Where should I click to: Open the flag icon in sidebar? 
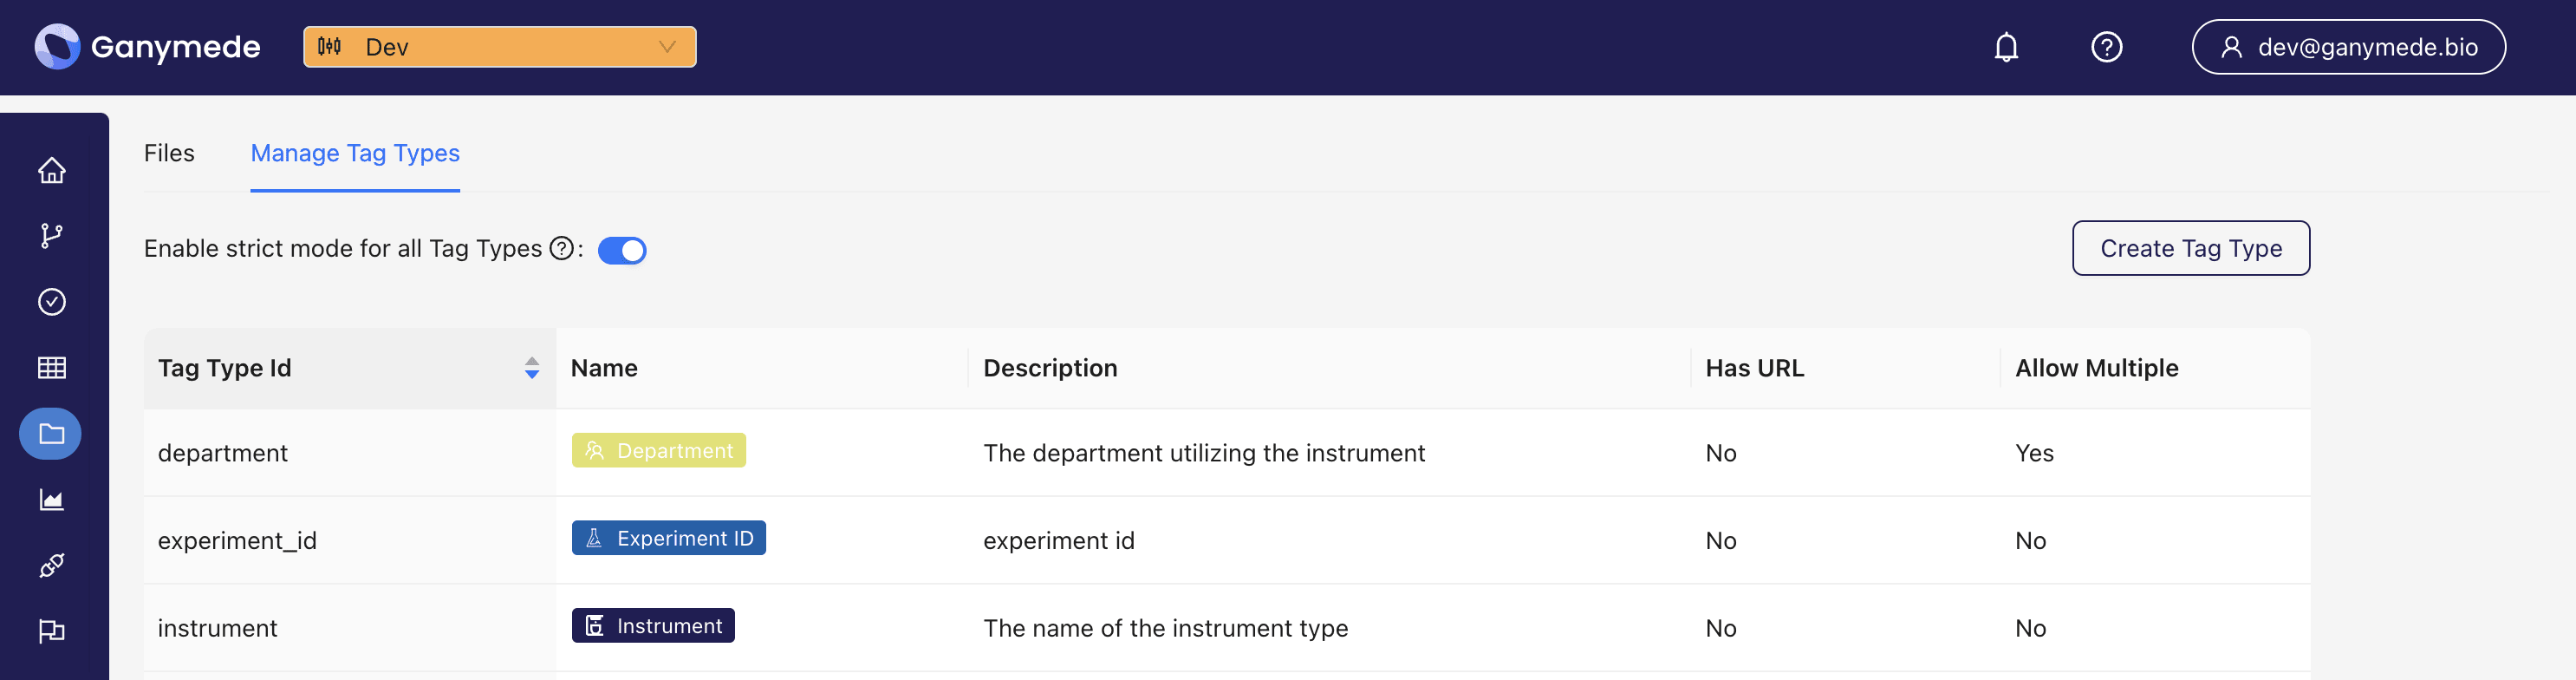pos(52,631)
